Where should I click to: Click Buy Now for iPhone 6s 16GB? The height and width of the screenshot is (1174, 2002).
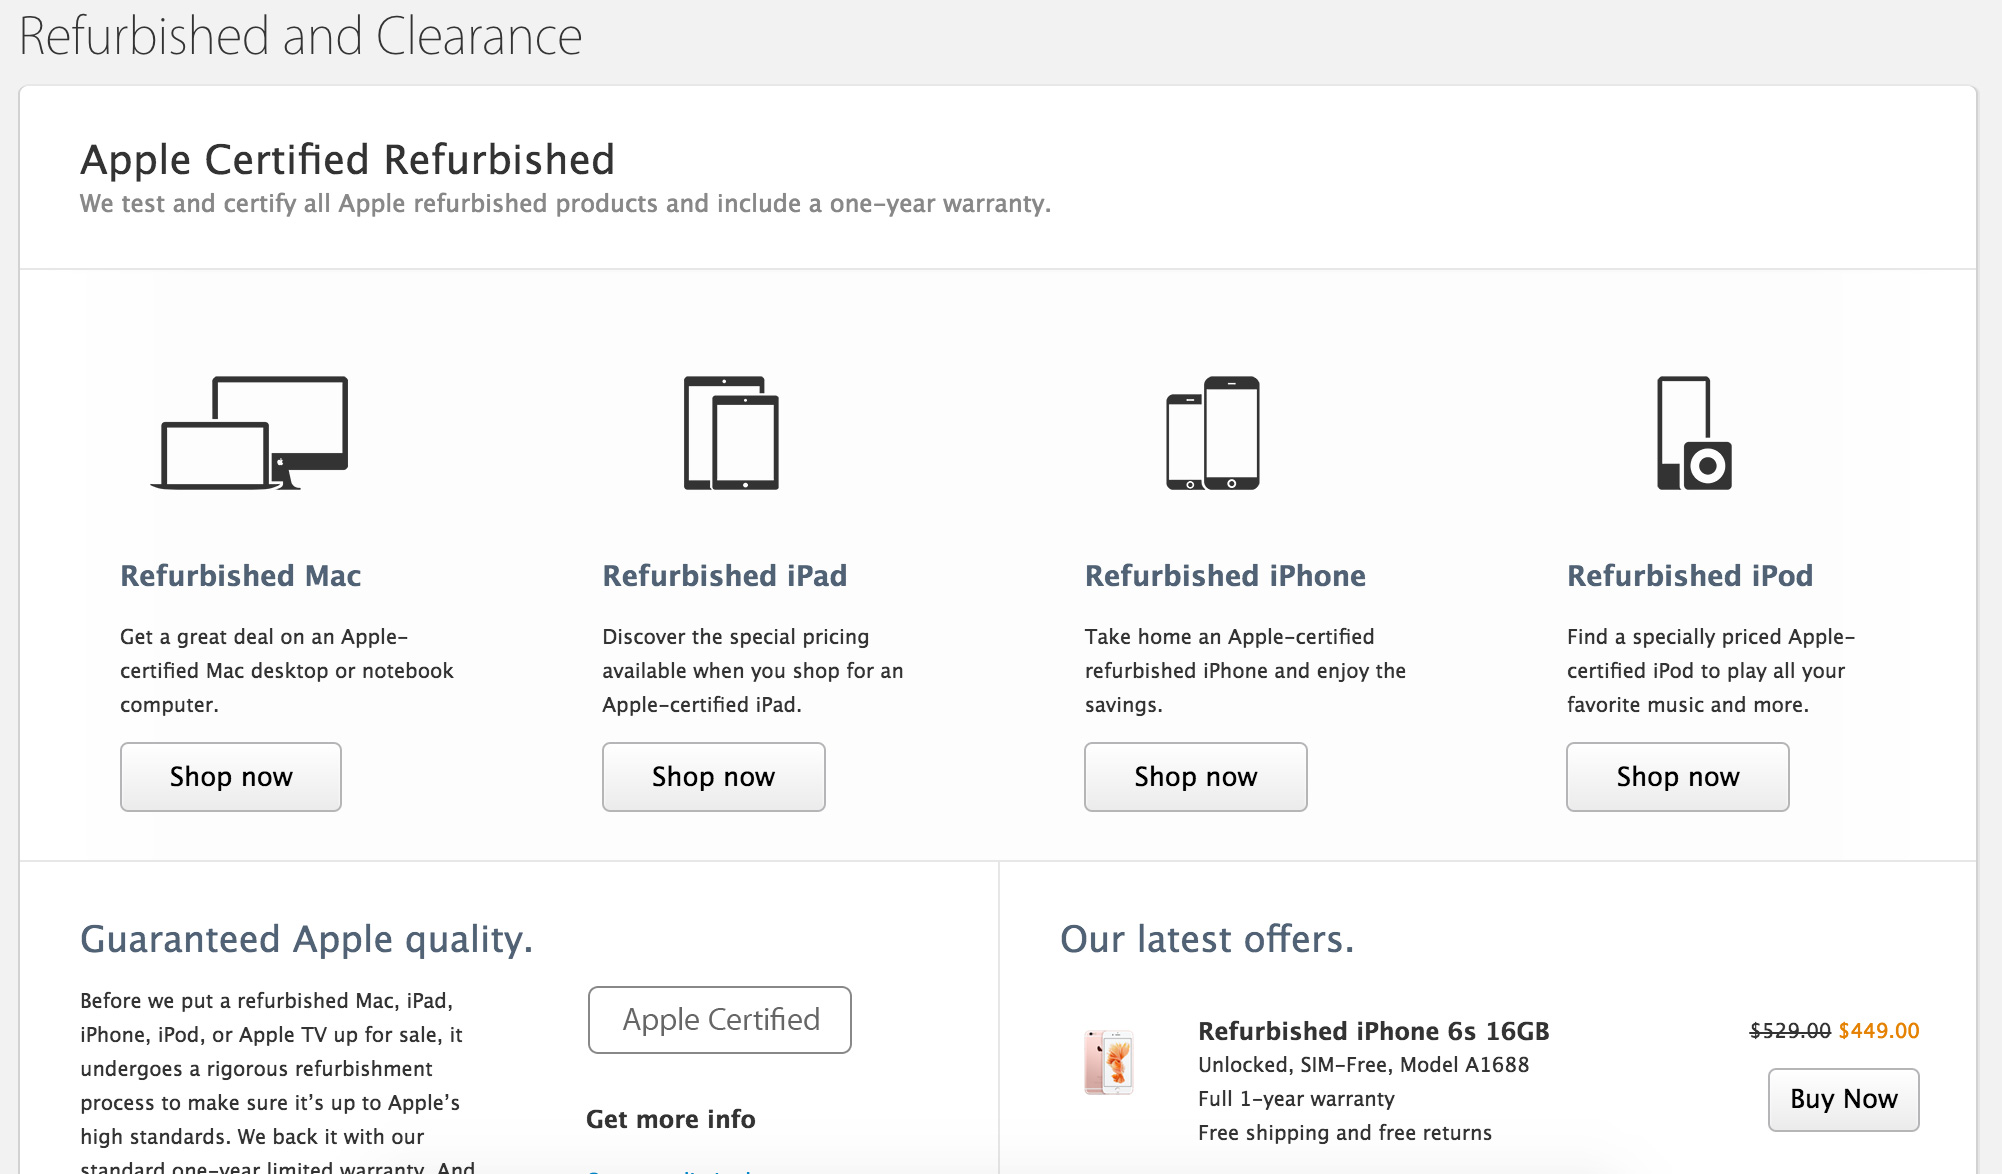point(1844,1100)
